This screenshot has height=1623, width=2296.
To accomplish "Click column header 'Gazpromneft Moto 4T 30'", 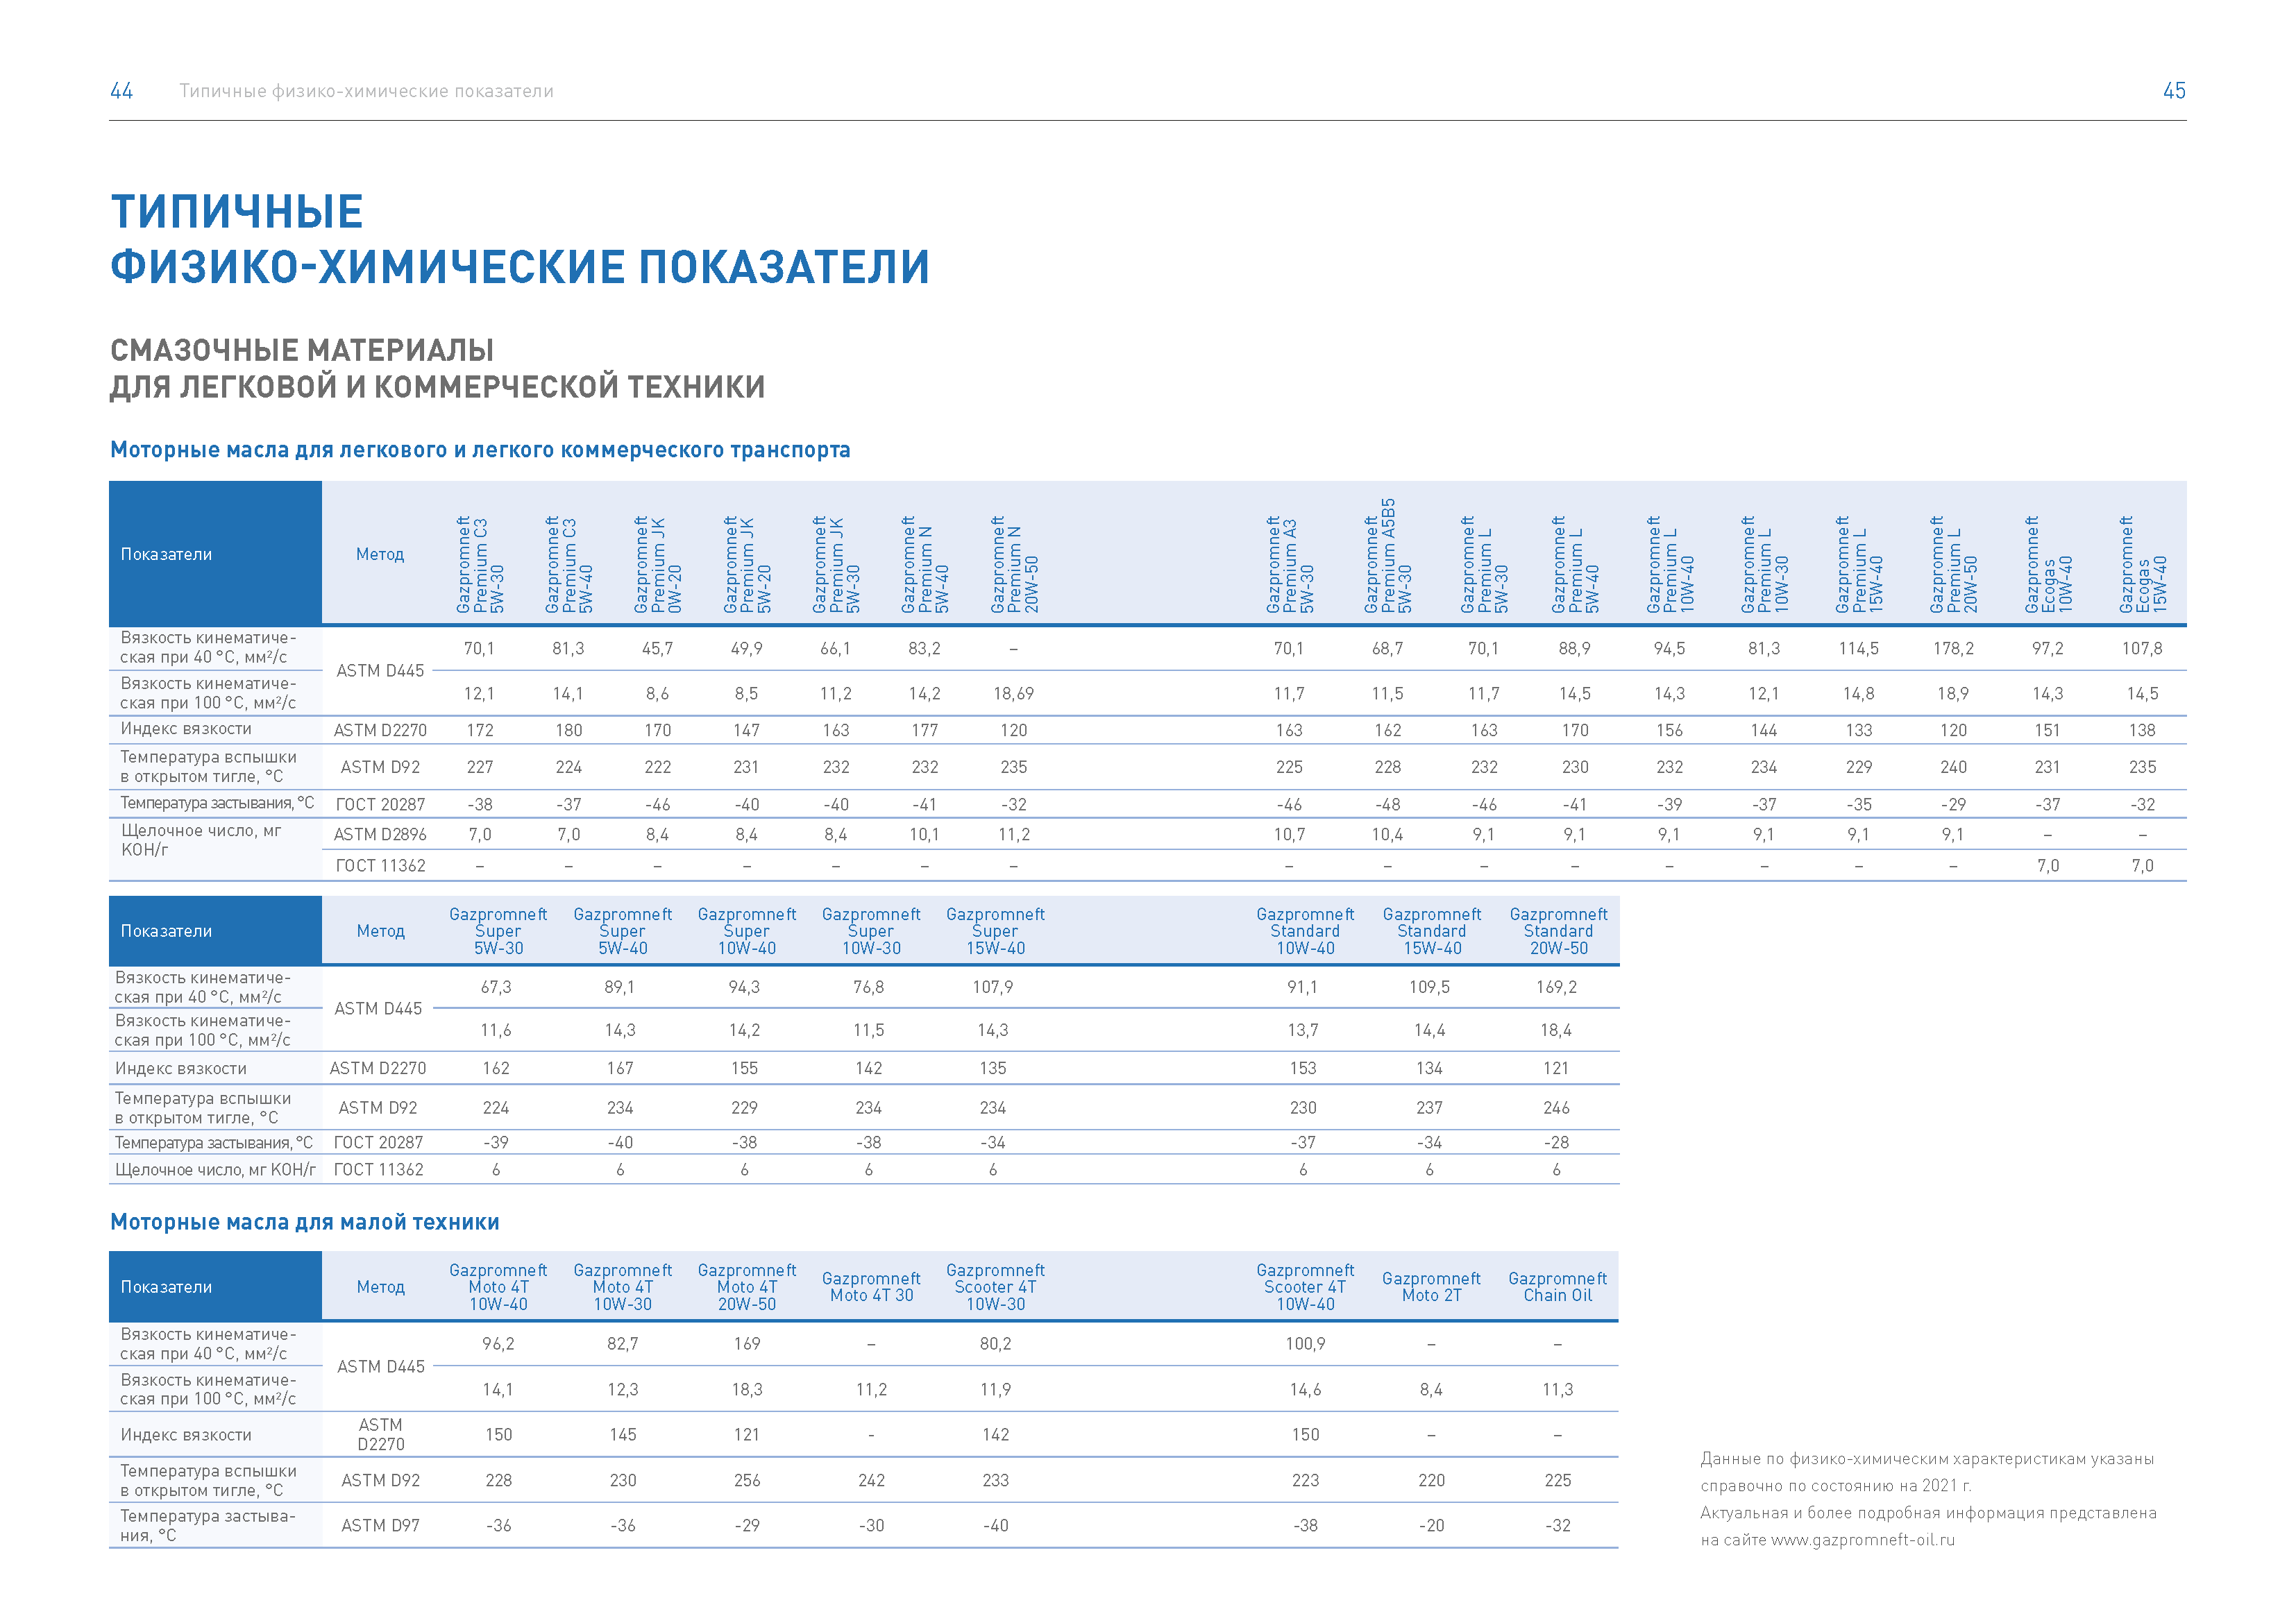I will click(x=871, y=1287).
